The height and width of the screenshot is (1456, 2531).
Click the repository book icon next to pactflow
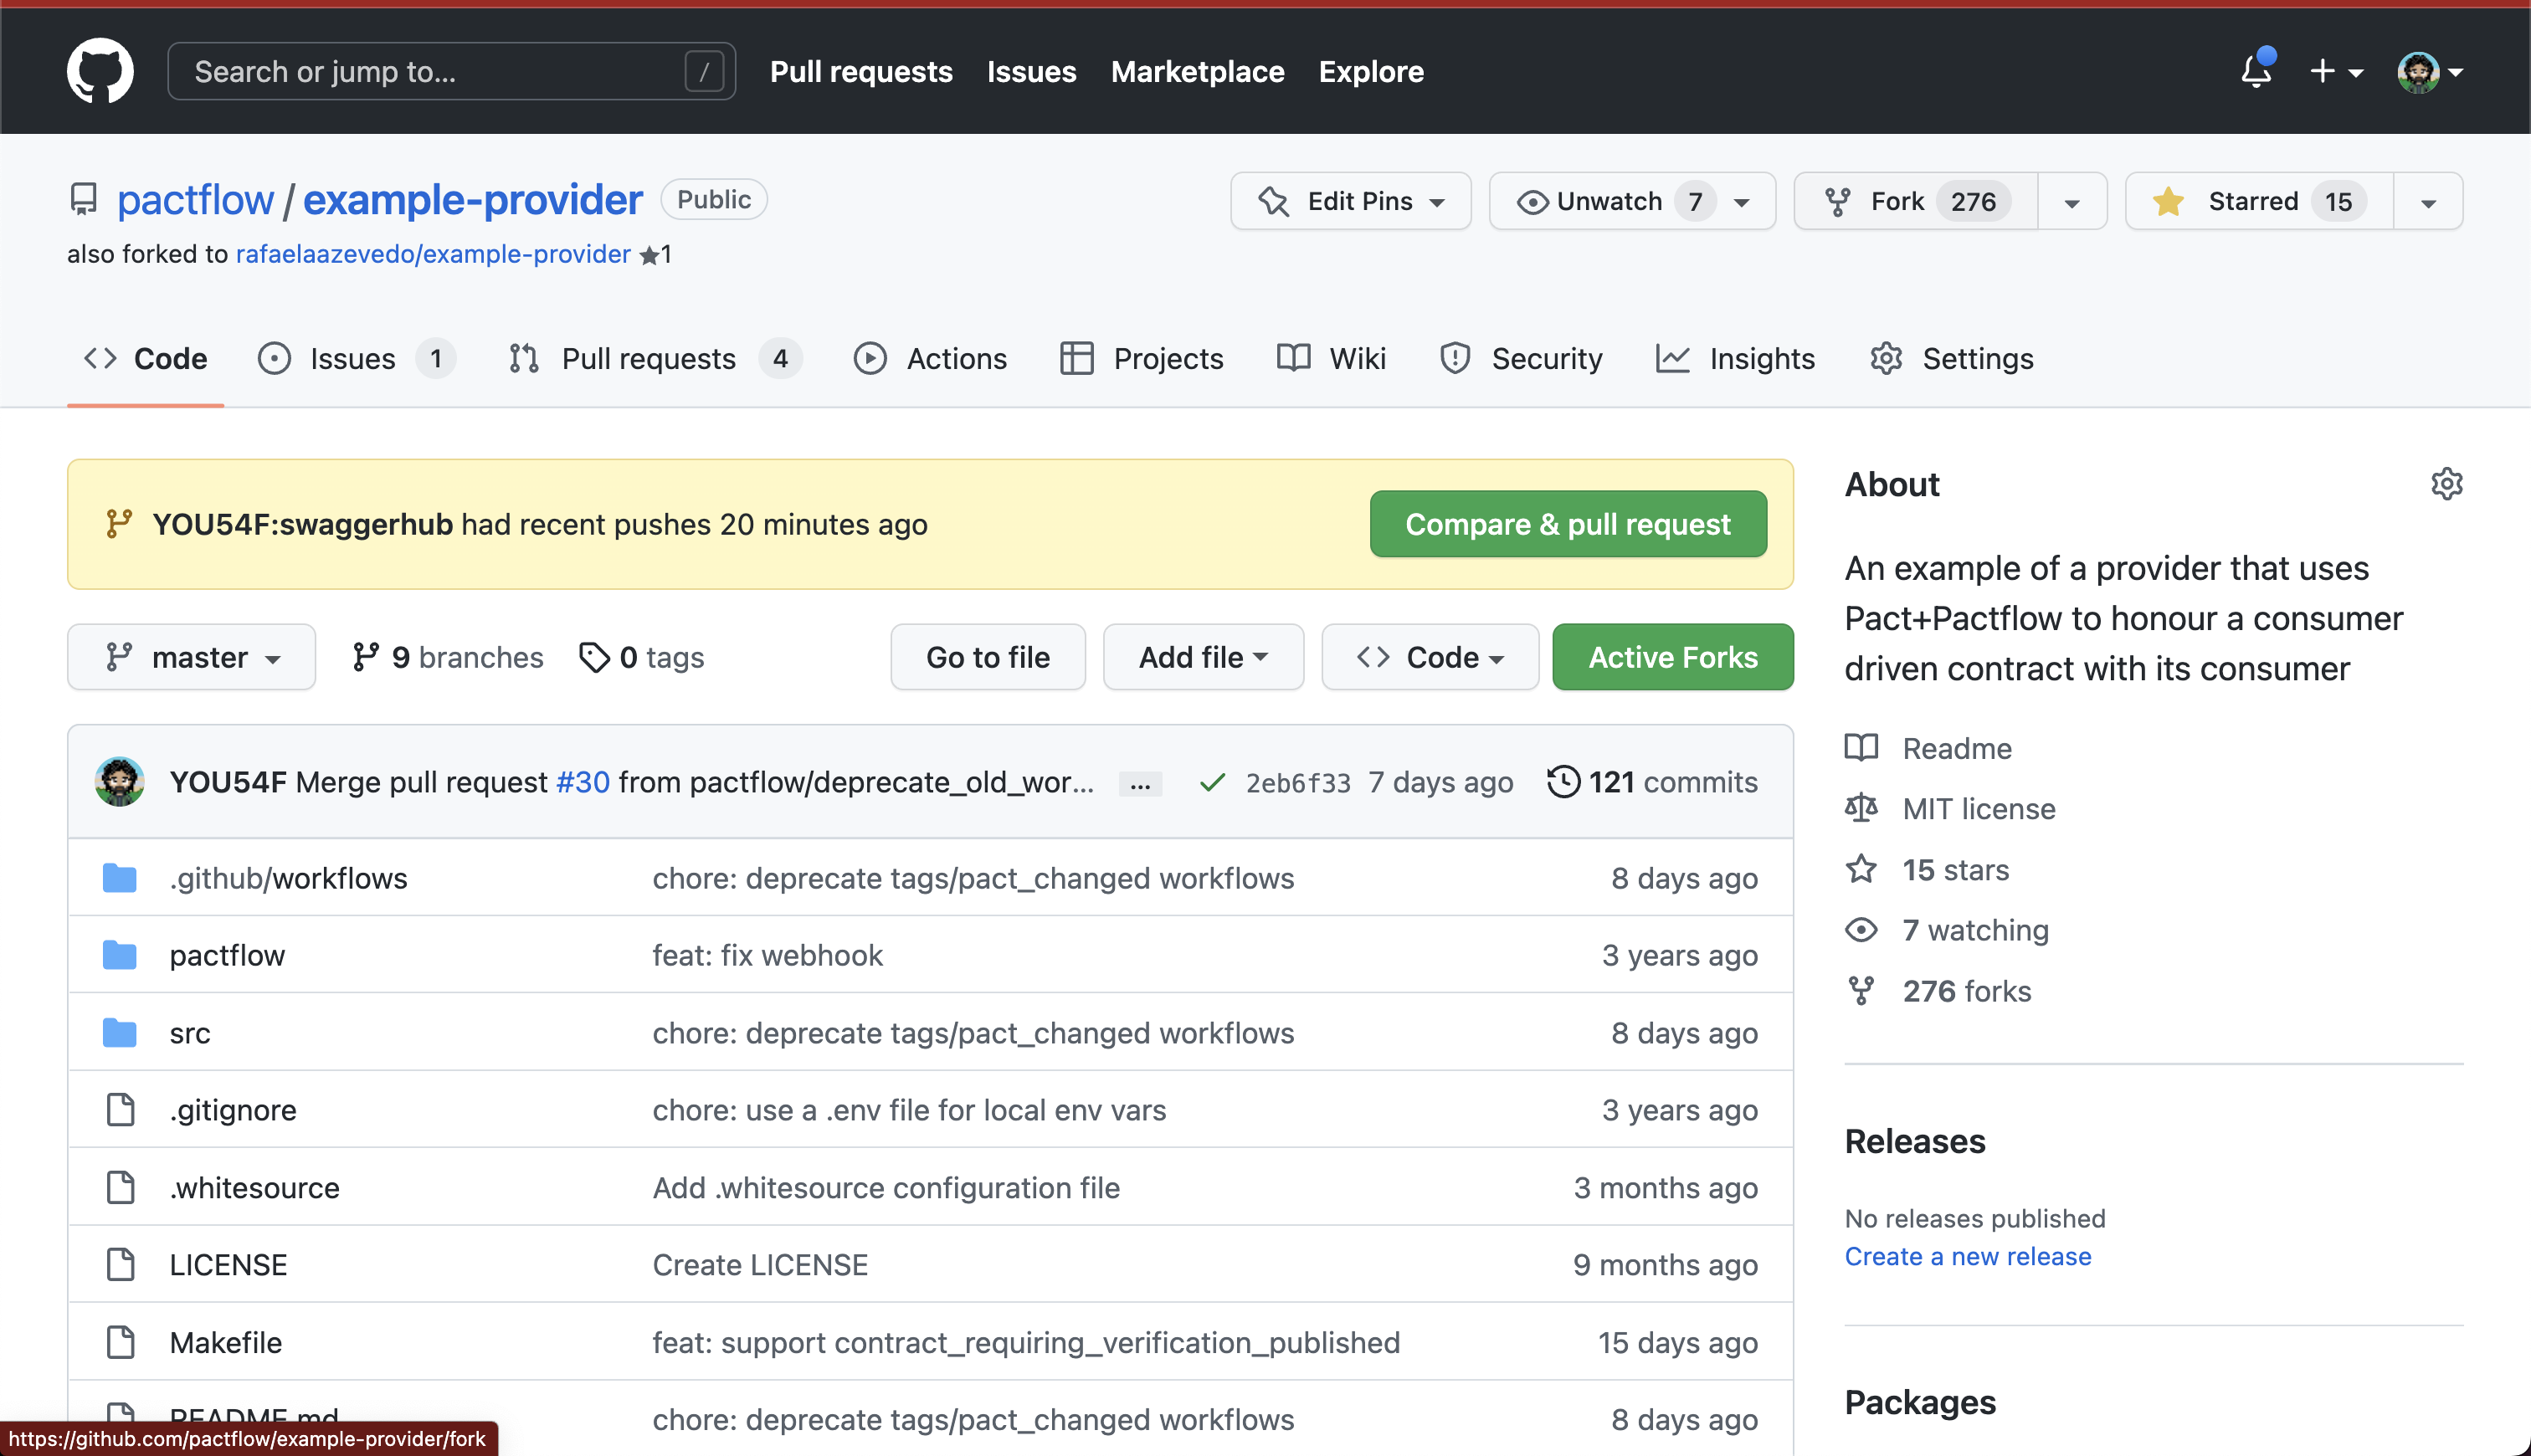point(83,199)
